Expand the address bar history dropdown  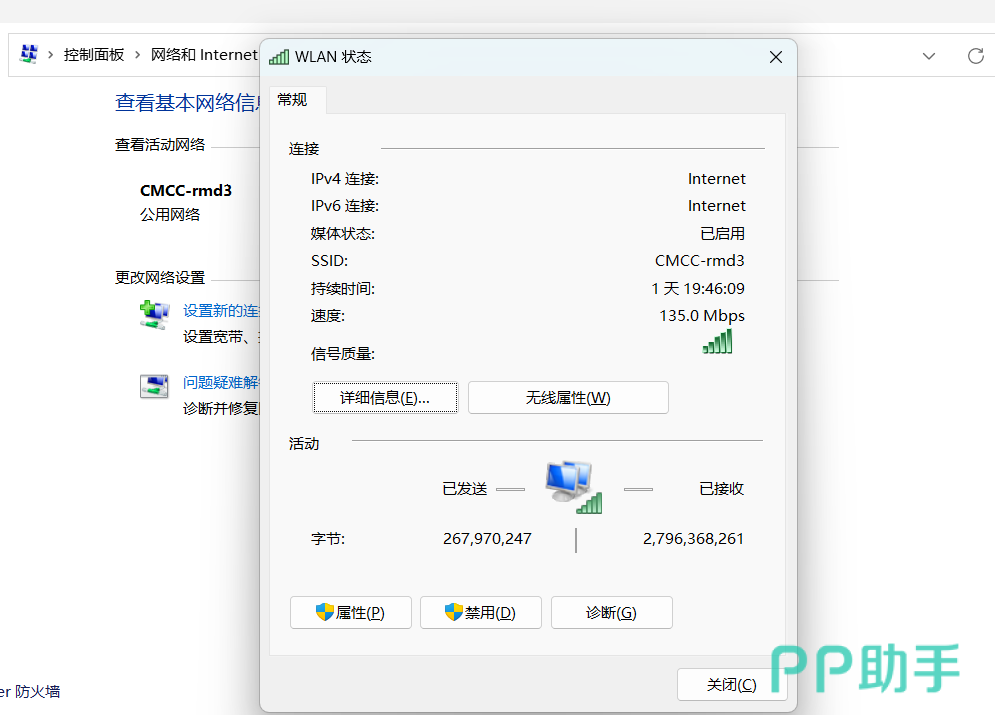point(929,56)
